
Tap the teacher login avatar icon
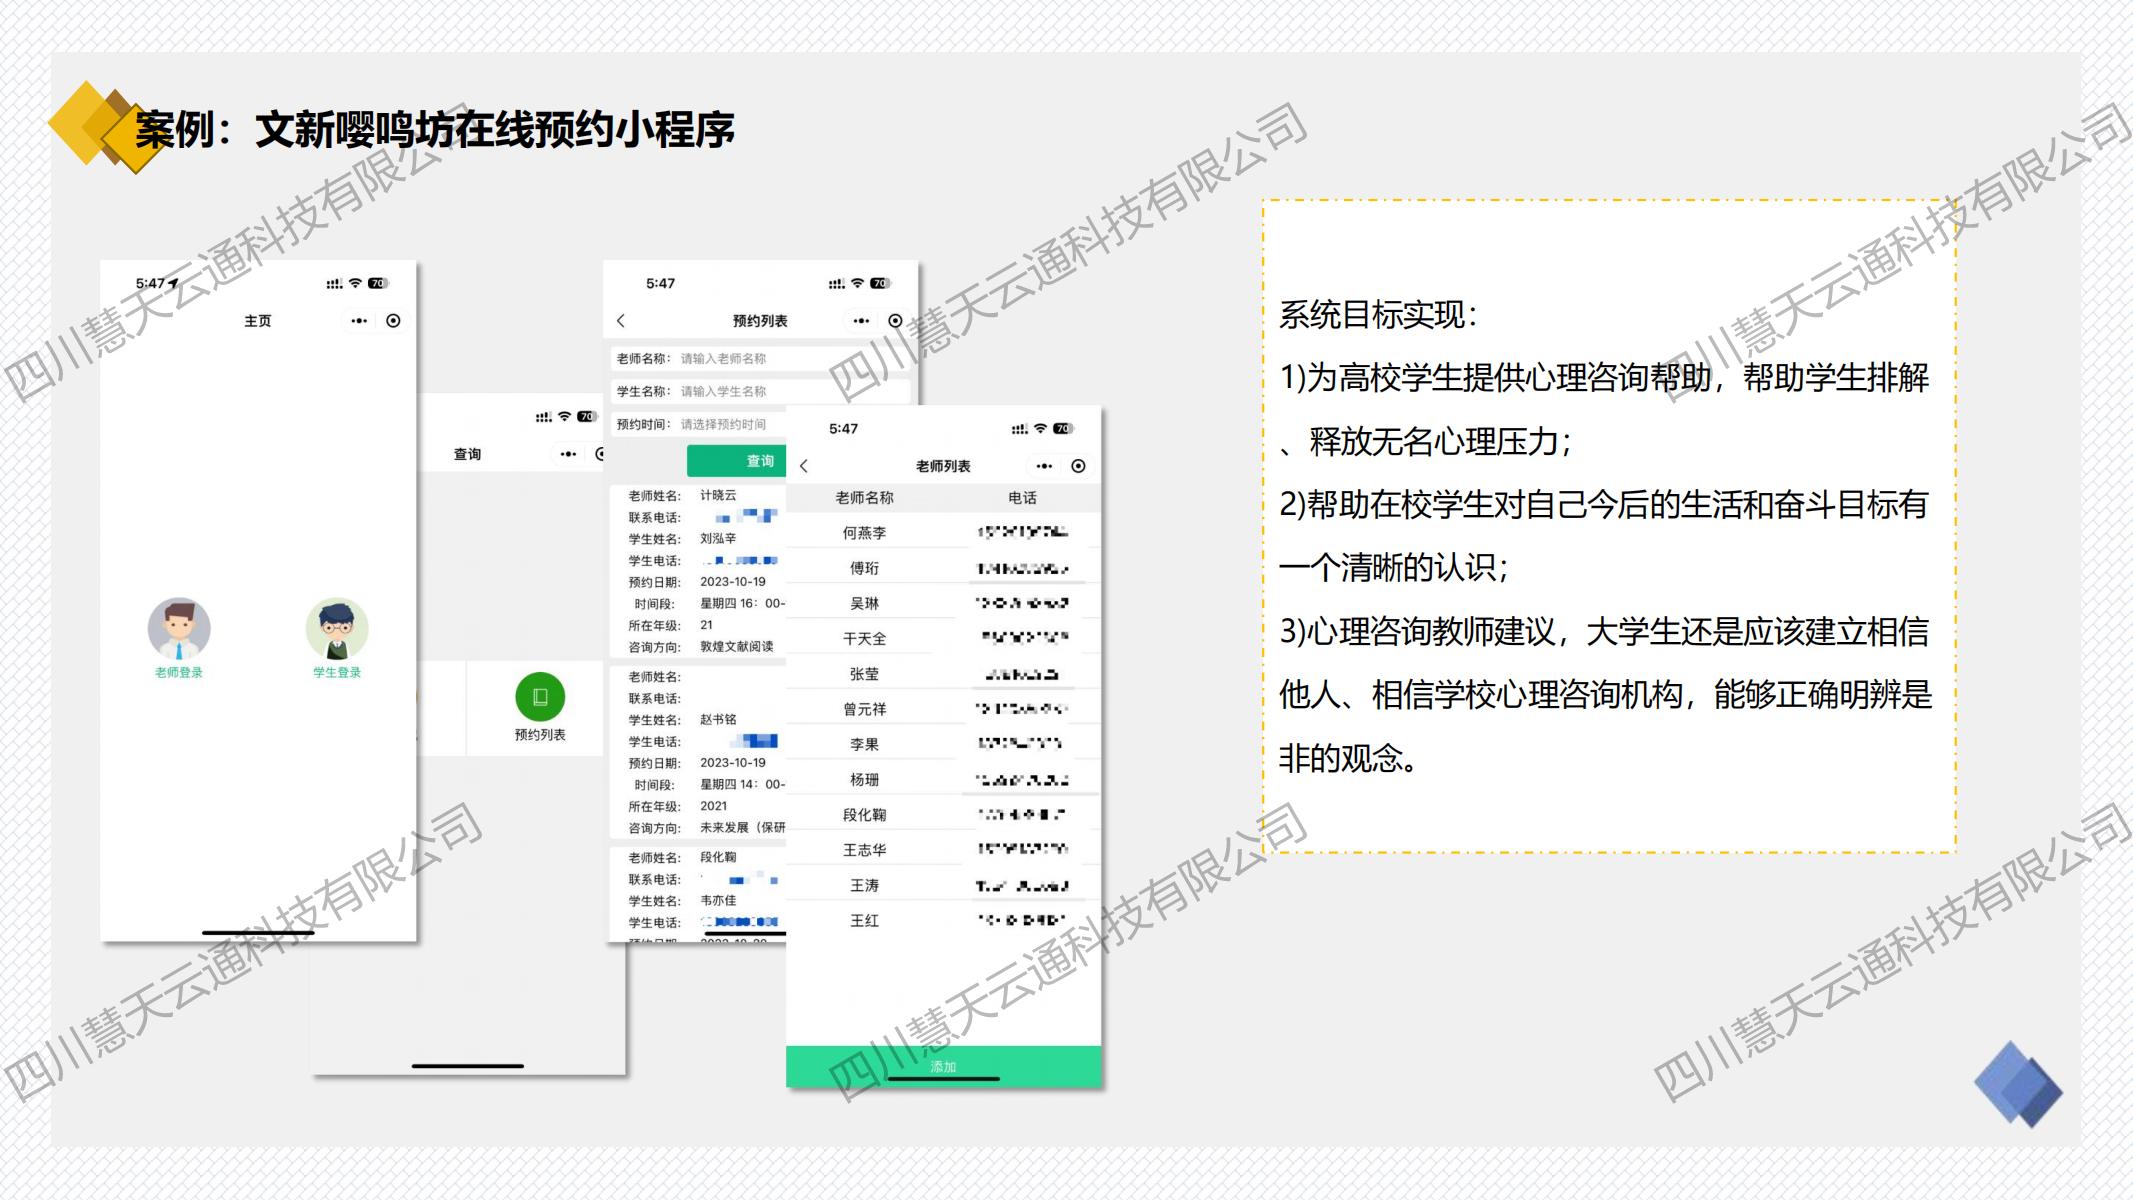coord(179,630)
